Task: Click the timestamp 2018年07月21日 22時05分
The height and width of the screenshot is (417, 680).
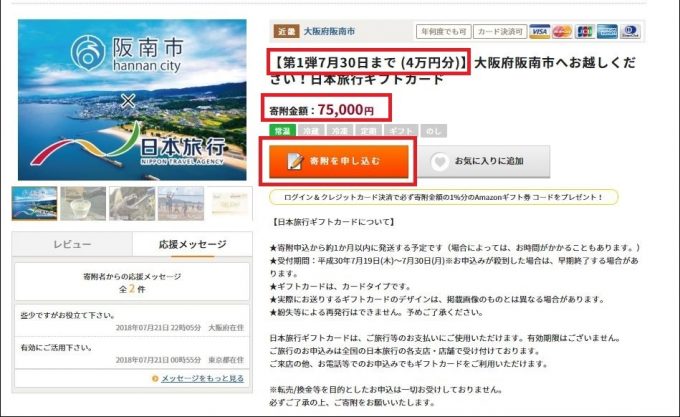Action: tap(159, 328)
